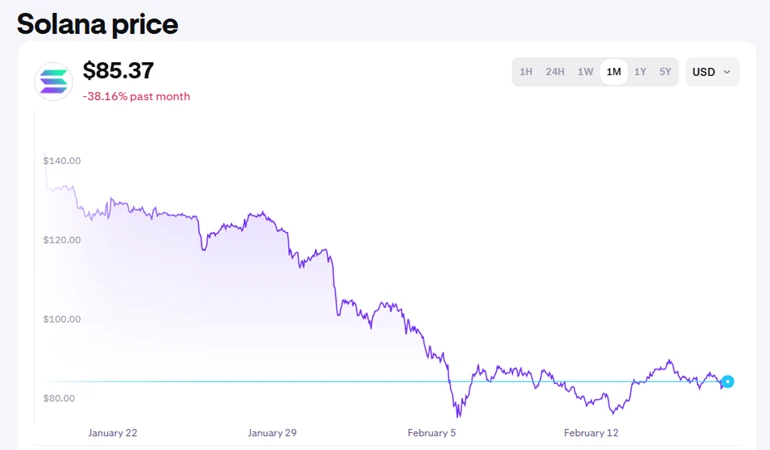This screenshot has height=450, width=770.
Task: Click the January 22 date label
Action: click(112, 433)
